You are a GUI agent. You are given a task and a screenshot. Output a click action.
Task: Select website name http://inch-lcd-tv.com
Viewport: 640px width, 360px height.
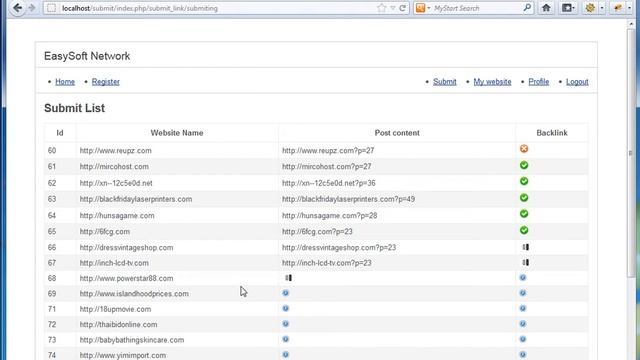point(114,263)
